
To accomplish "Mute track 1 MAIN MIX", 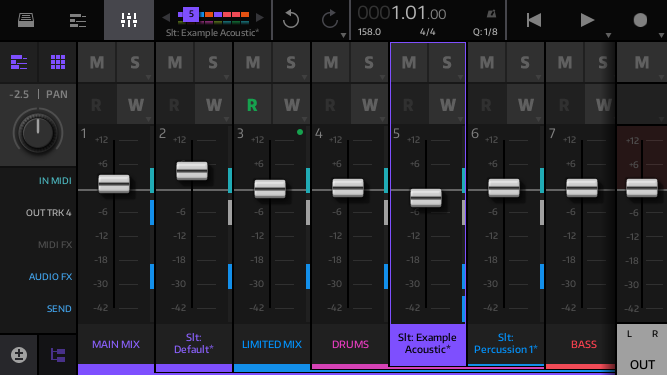I will click(97, 62).
